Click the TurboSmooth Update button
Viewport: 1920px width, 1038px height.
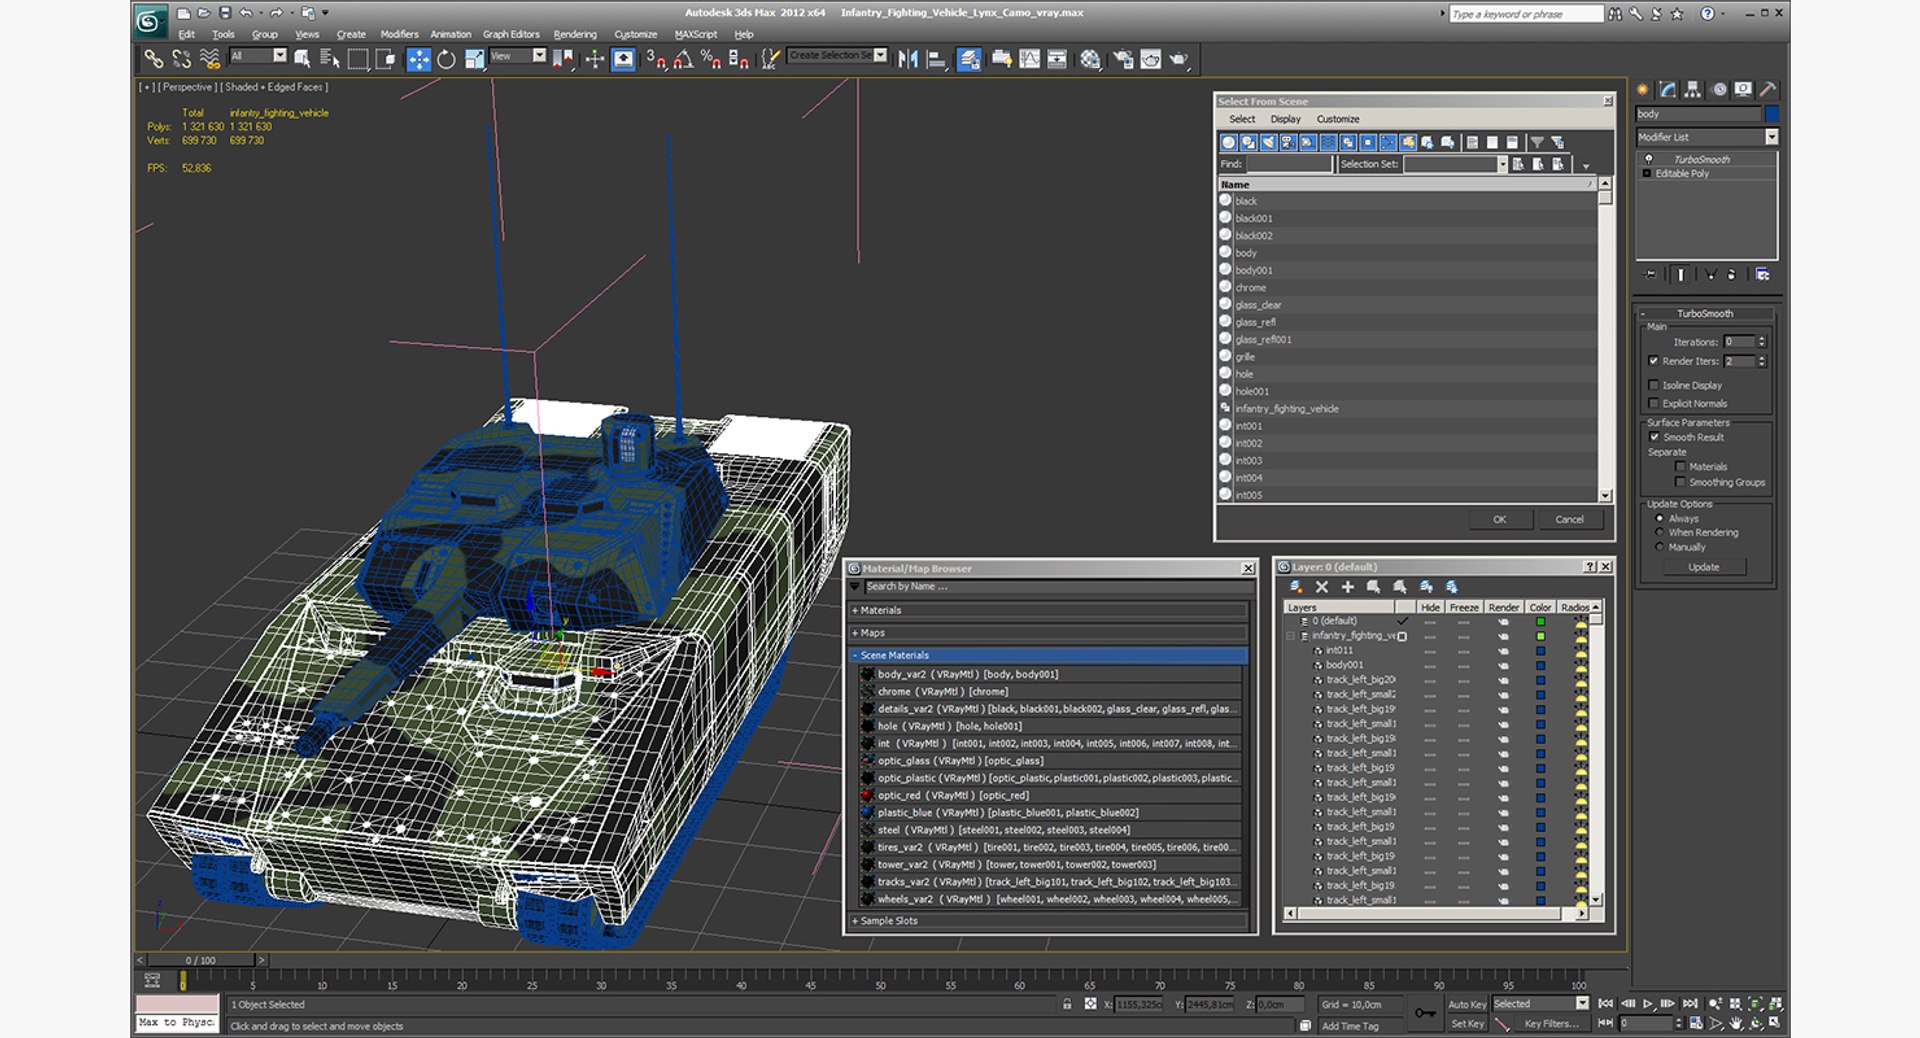pos(1704,567)
